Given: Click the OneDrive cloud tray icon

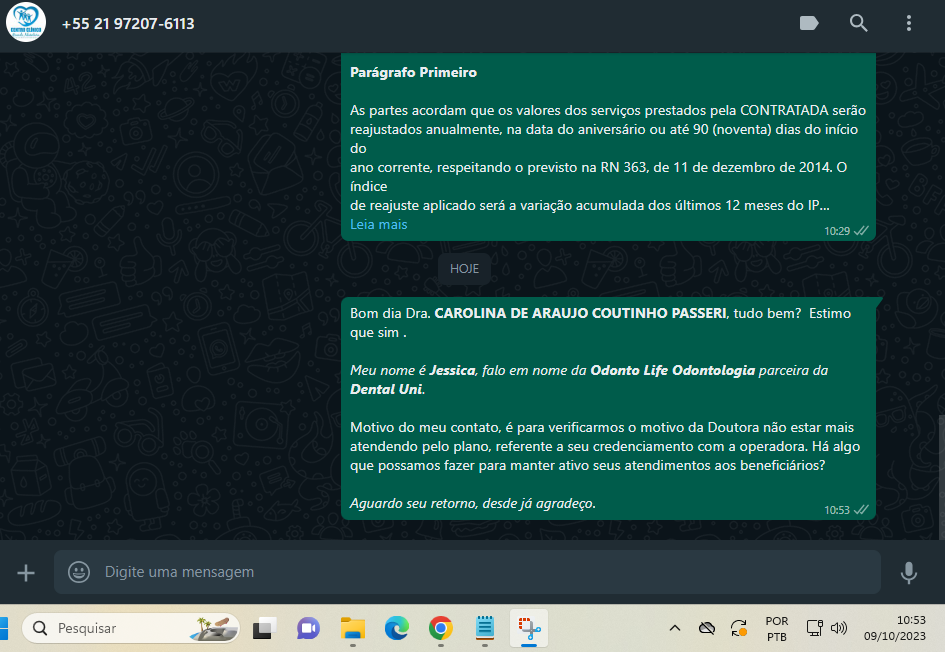Looking at the screenshot, I should [x=707, y=628].
